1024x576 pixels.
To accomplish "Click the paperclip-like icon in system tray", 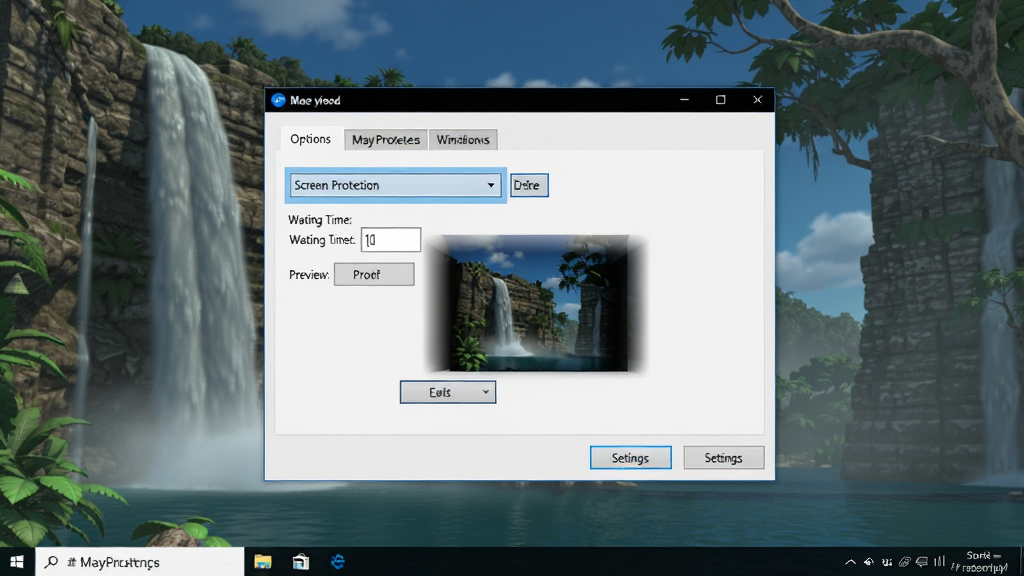I will 904,562.
